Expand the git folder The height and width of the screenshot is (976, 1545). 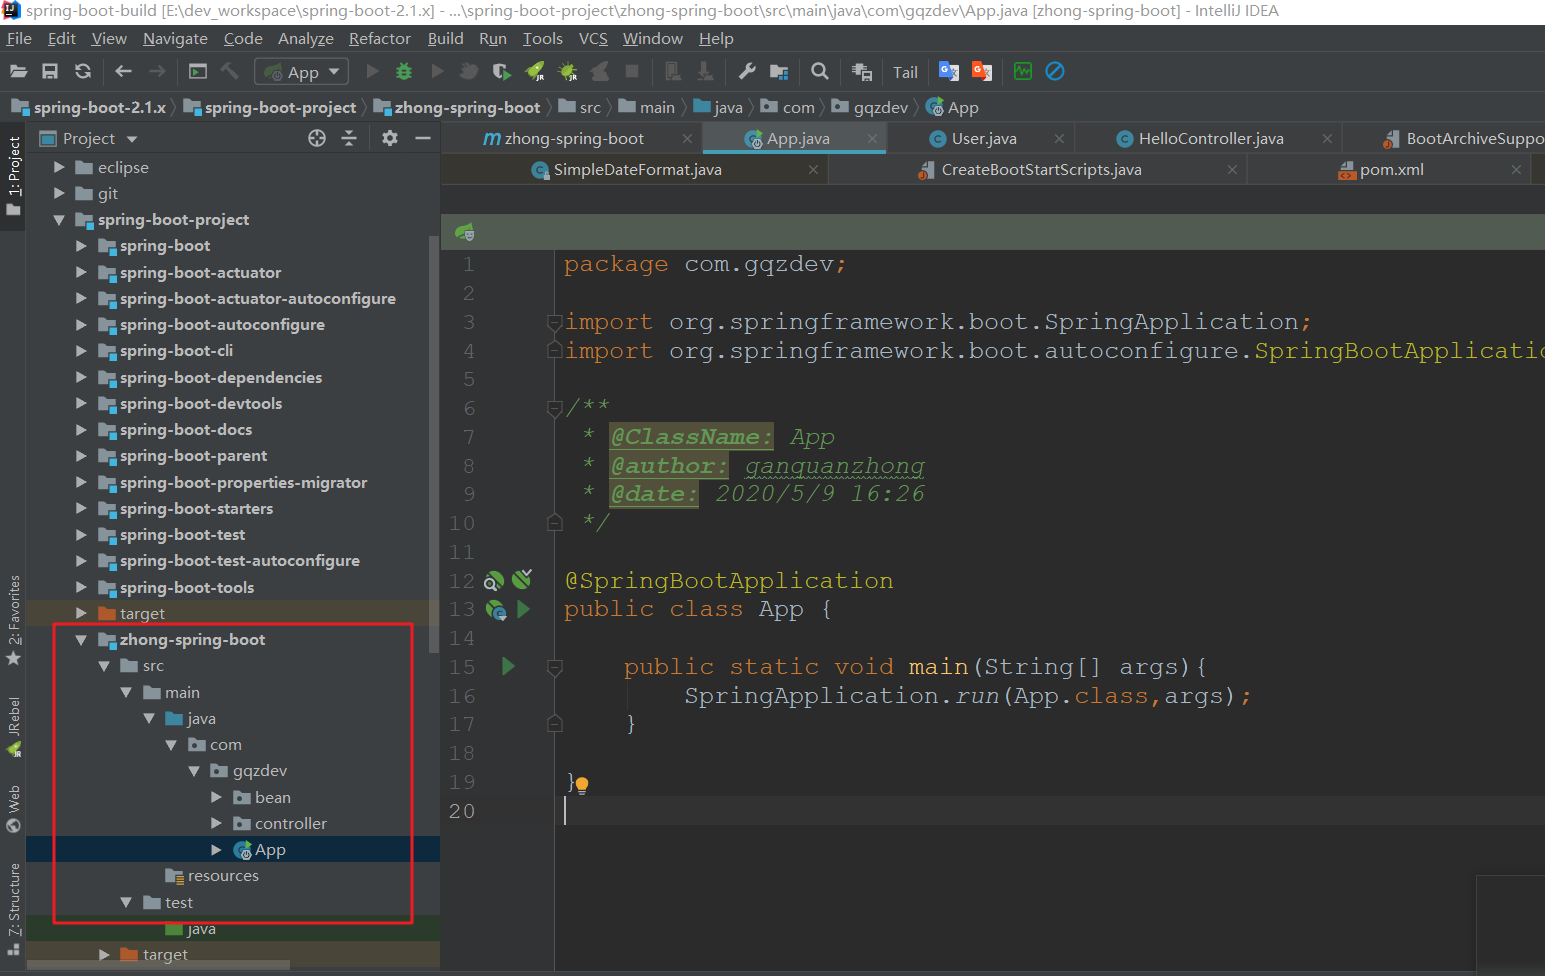59,193
